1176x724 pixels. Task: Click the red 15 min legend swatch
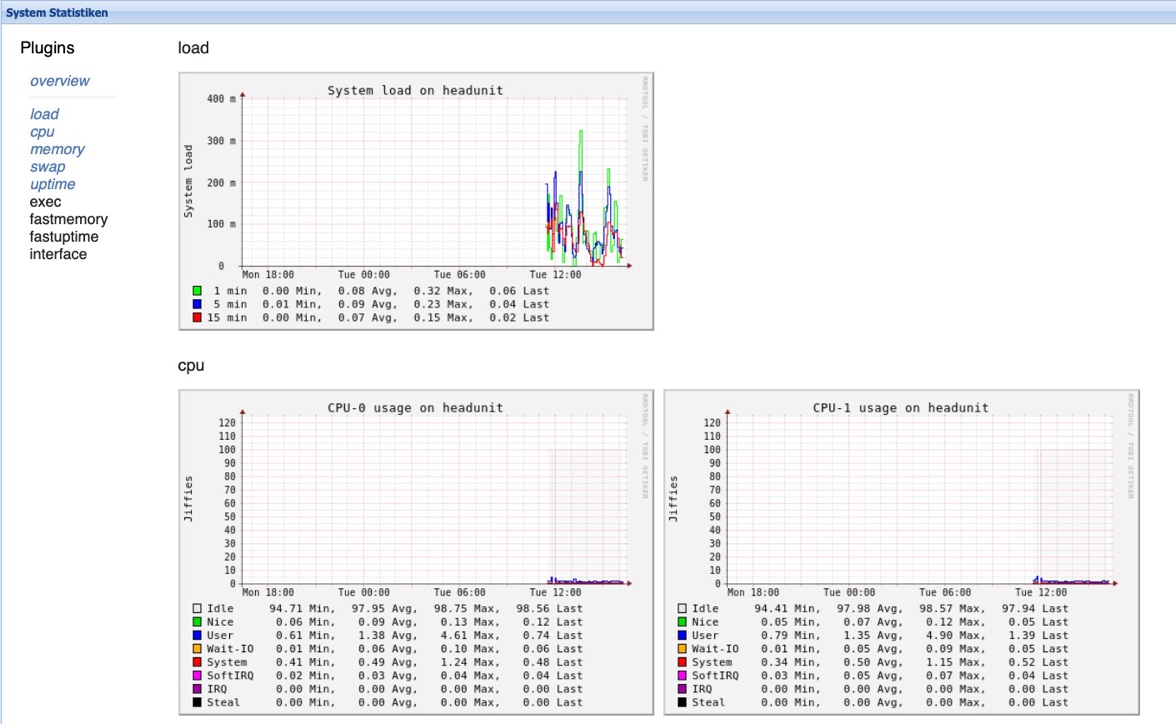click(x=197, y=318)
